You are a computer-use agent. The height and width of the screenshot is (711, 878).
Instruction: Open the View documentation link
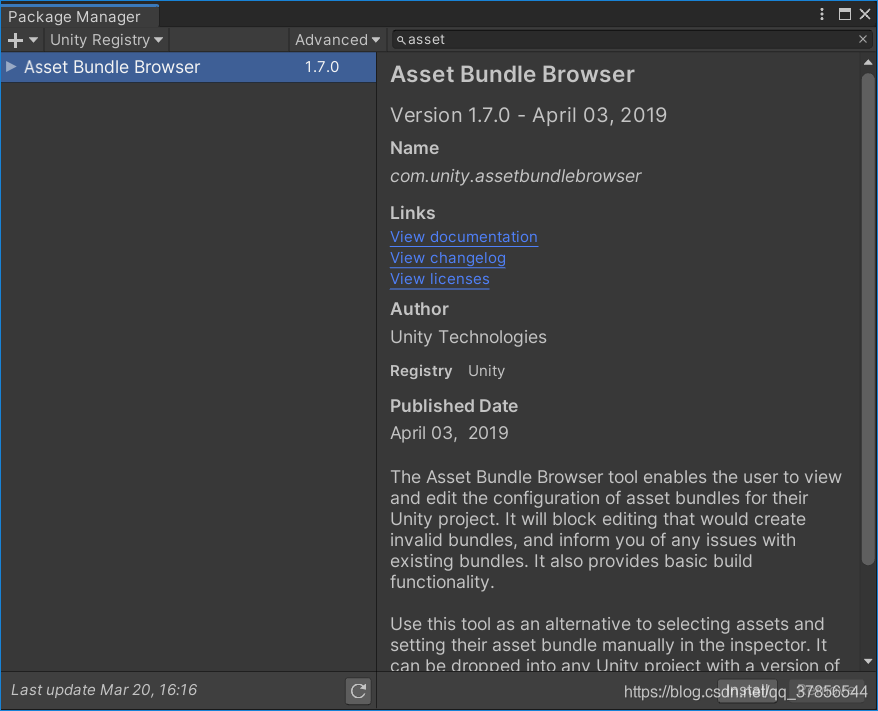tap(464, 237)
